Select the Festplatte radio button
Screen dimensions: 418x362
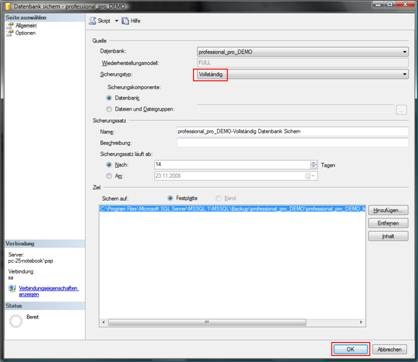[170, 198]
